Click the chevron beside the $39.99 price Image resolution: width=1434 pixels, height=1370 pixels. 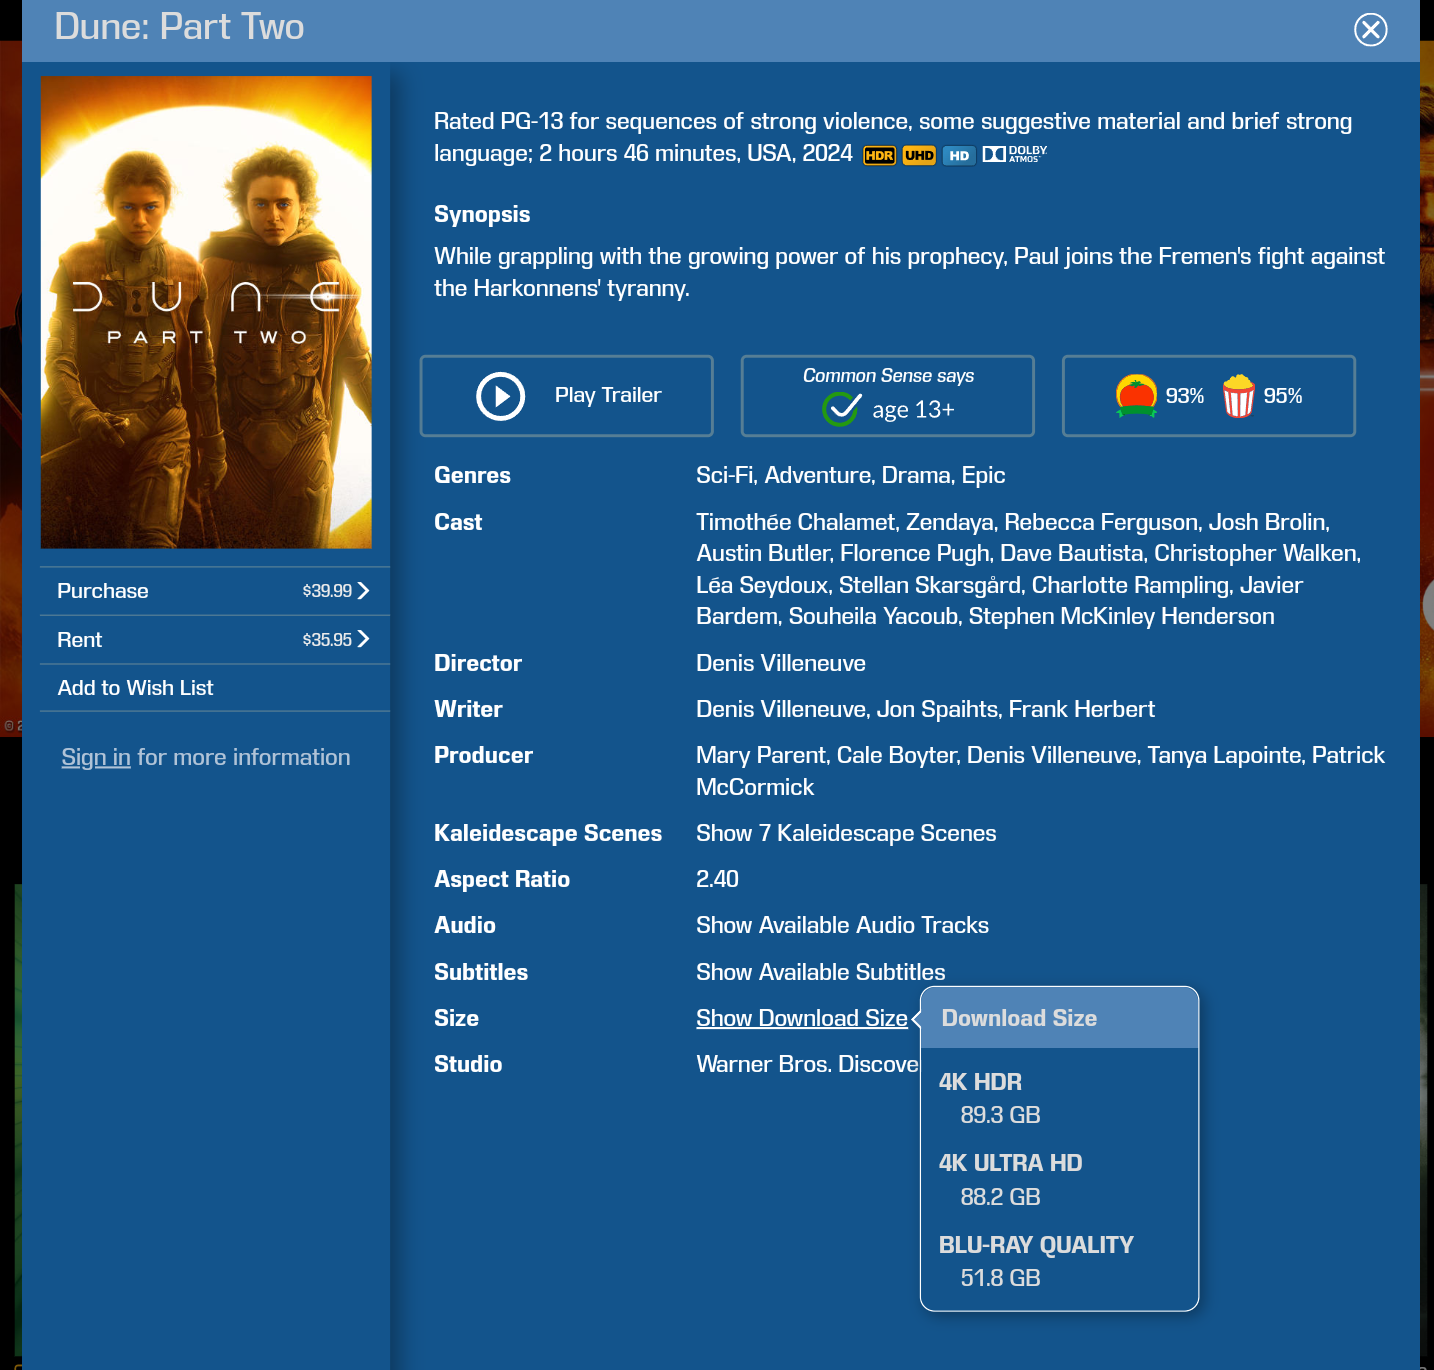[x=363, y=591]
